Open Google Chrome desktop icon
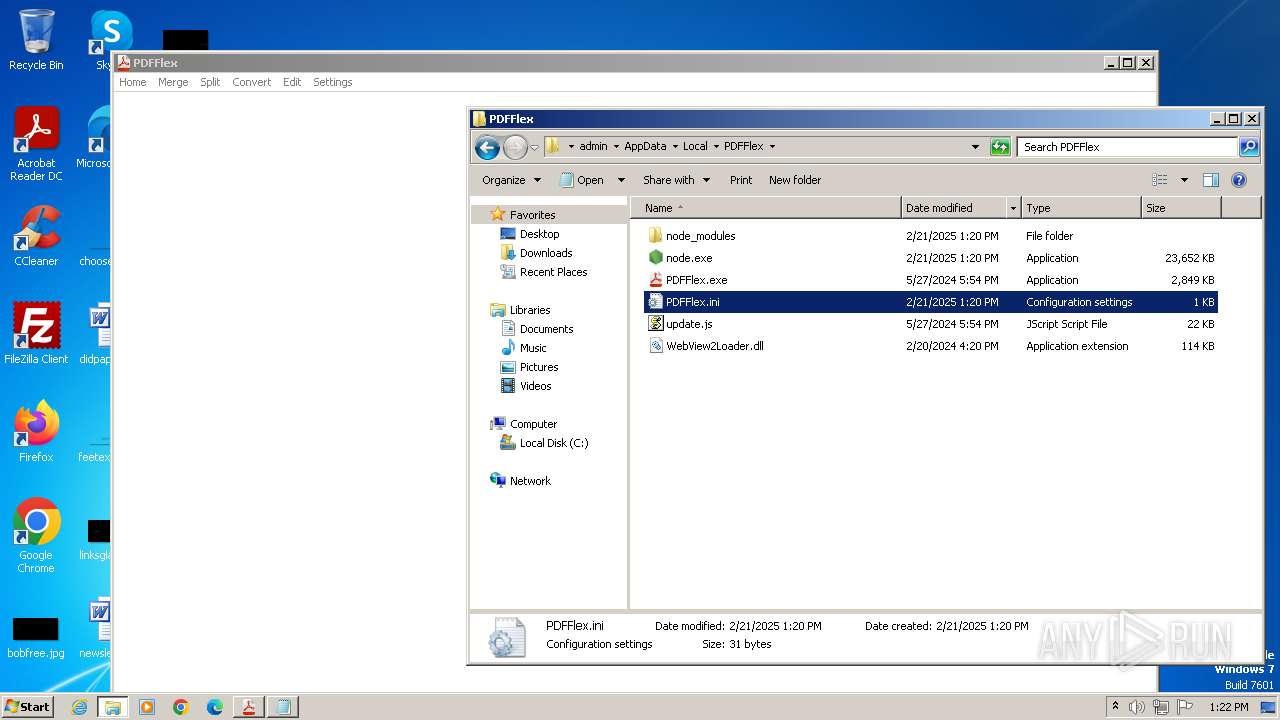 pyautogui.click(x=36, y=536)
